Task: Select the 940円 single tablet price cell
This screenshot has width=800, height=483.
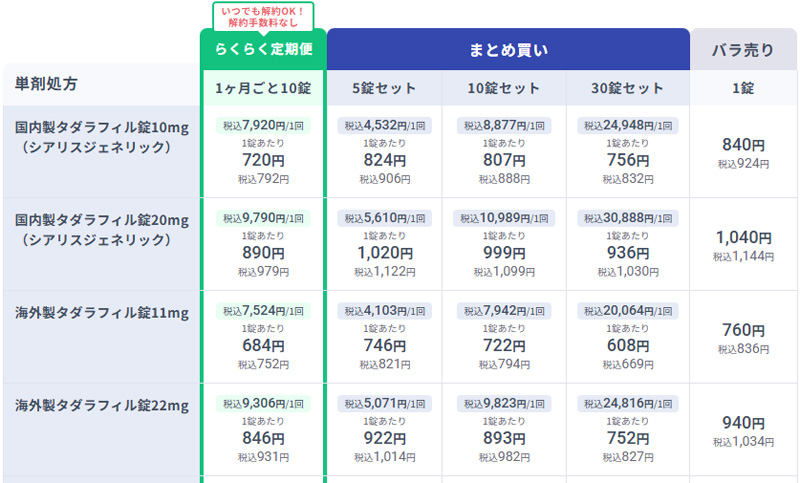Action: click(743, 422)
